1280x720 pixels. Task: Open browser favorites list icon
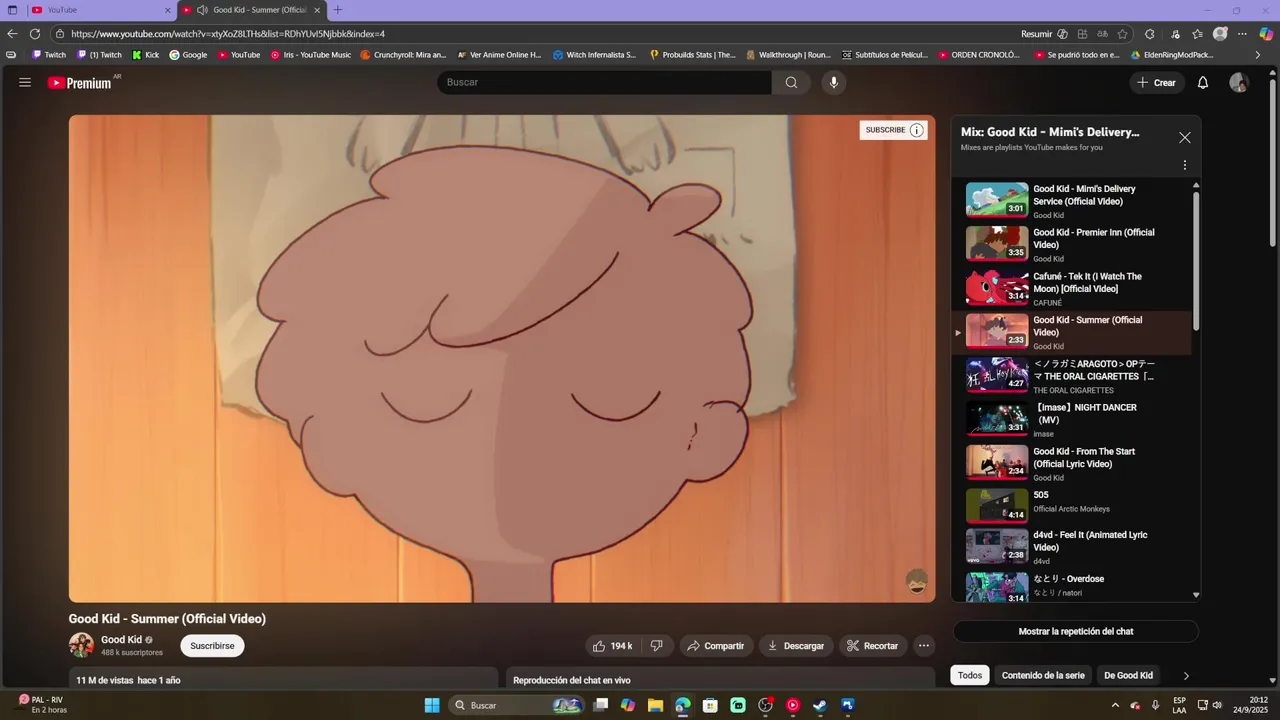click(1198, 34)
